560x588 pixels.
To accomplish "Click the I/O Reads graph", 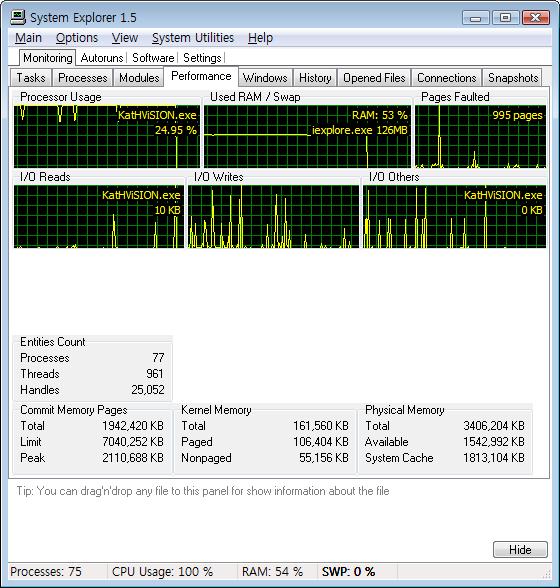I will coord(99,216).
